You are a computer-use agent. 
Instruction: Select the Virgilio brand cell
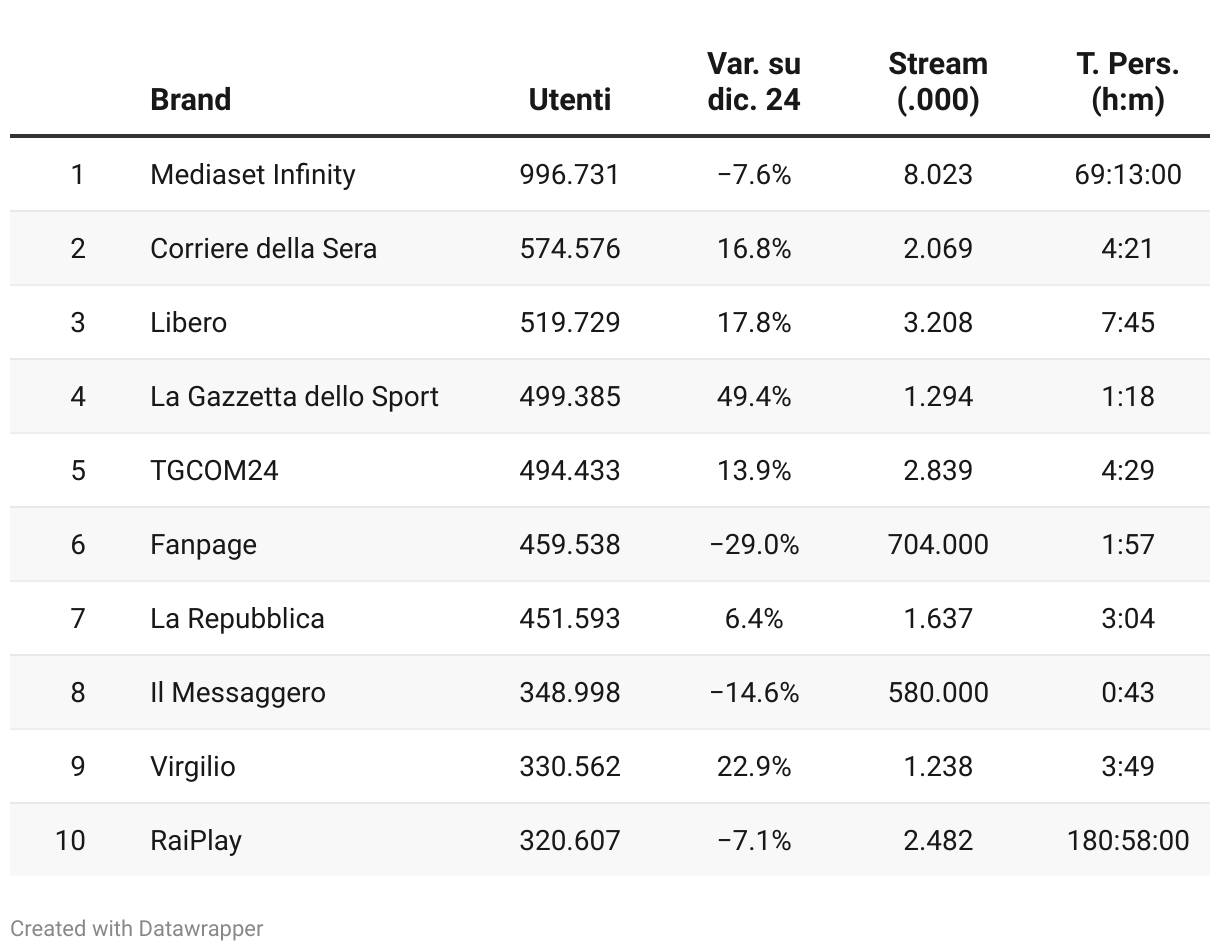[193, 766]
